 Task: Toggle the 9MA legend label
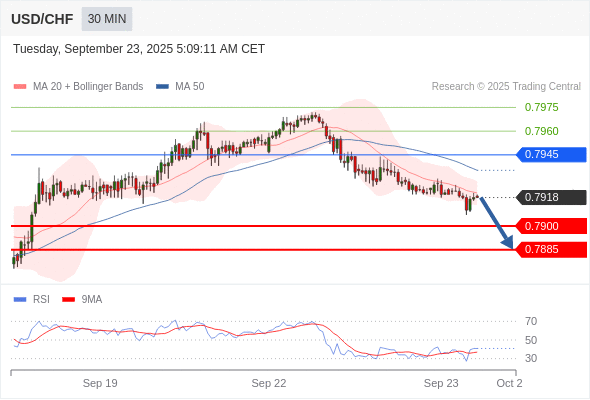pos(91,300)
